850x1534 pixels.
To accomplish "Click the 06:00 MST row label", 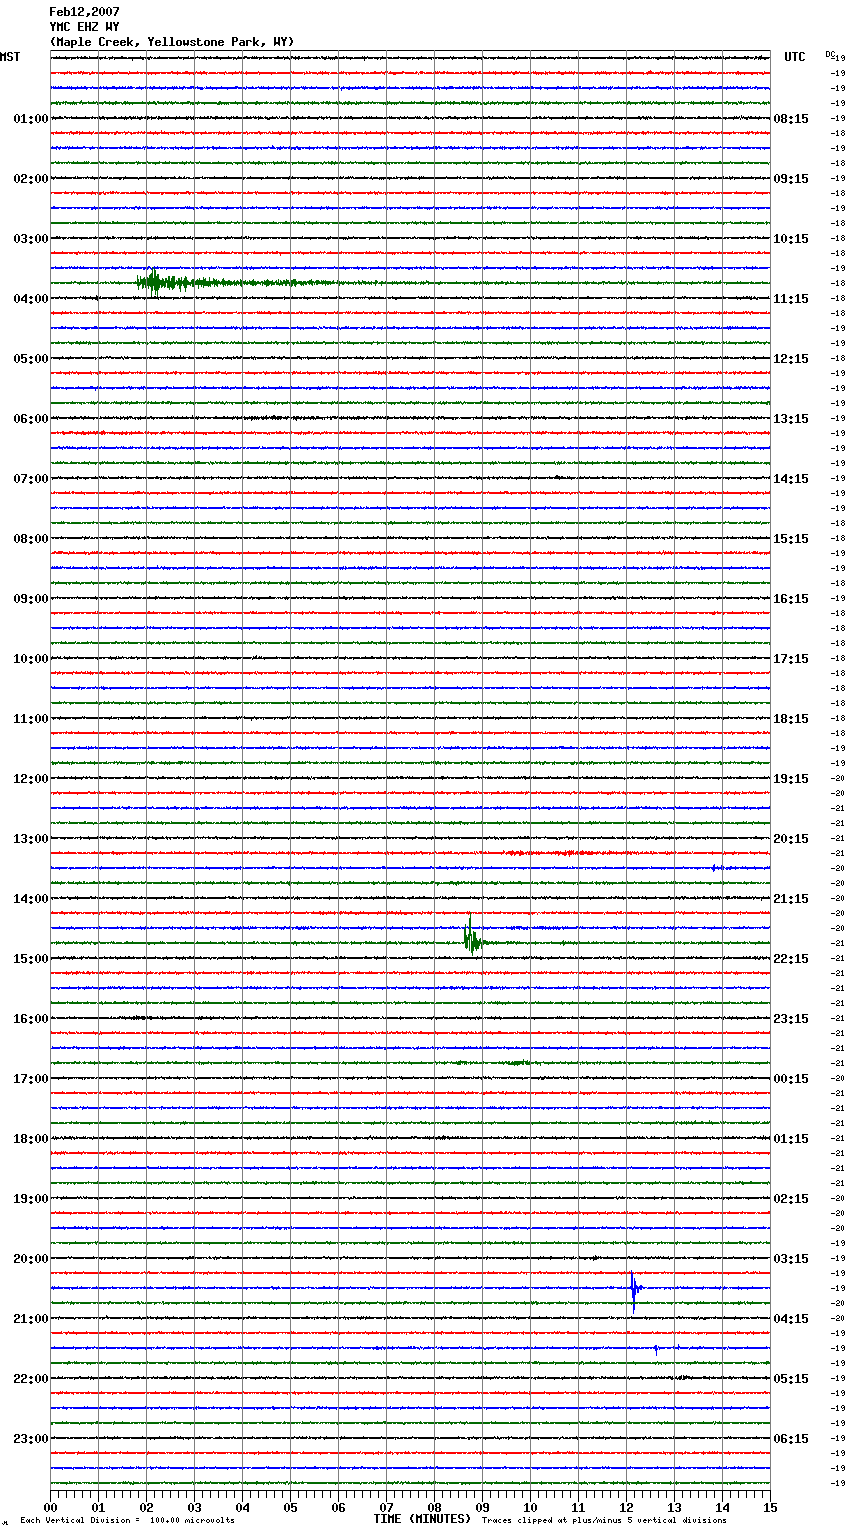I will tap(31, 419).
